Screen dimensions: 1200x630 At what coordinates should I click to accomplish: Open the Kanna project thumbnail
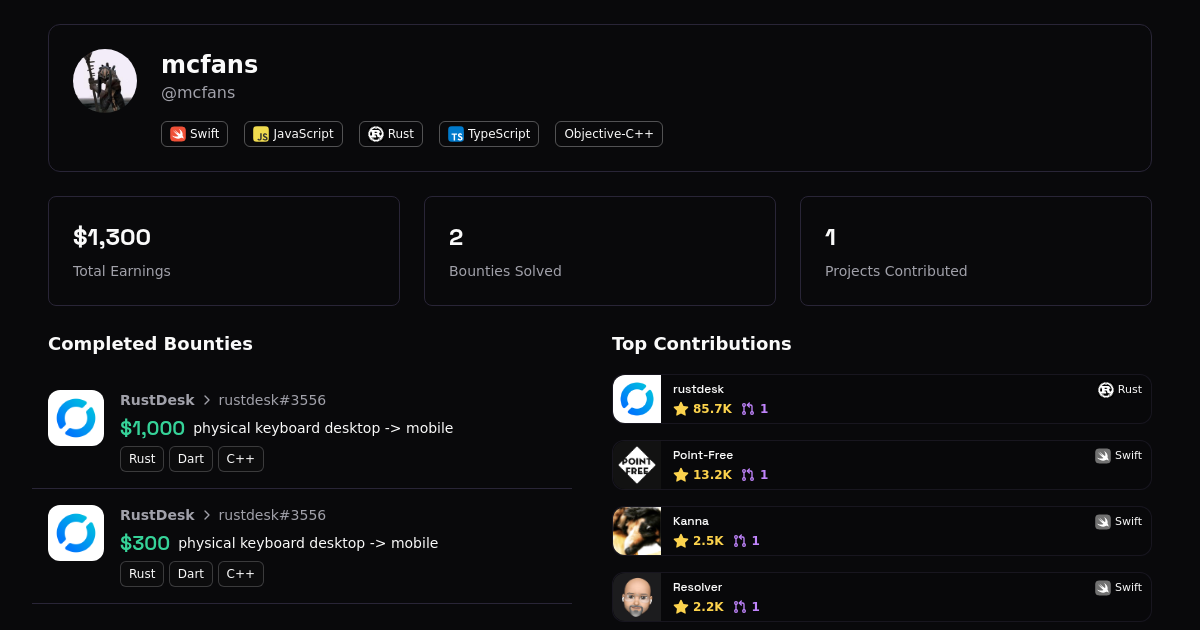pyautogui.click(x=637, y=531)
